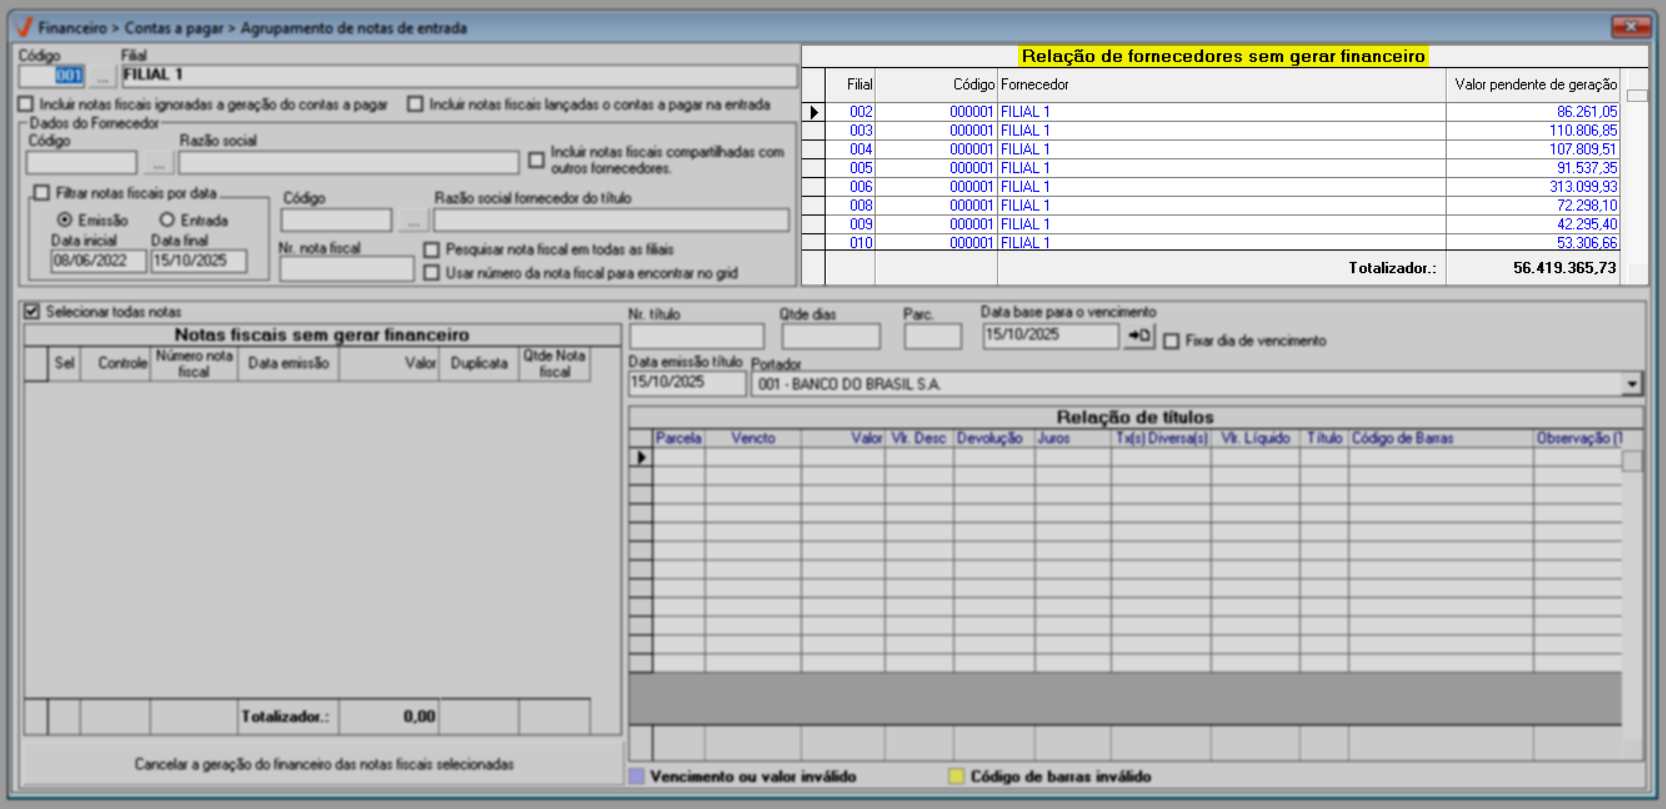Image resolution: width=1666 pixels, height=809 pixels.
Task: Sort by the 'Data emissão' column header
Action: point(288,364)
